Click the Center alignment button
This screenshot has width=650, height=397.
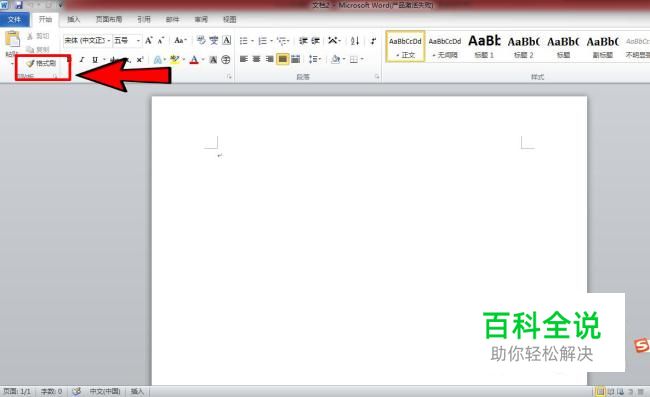coord(257,59)
